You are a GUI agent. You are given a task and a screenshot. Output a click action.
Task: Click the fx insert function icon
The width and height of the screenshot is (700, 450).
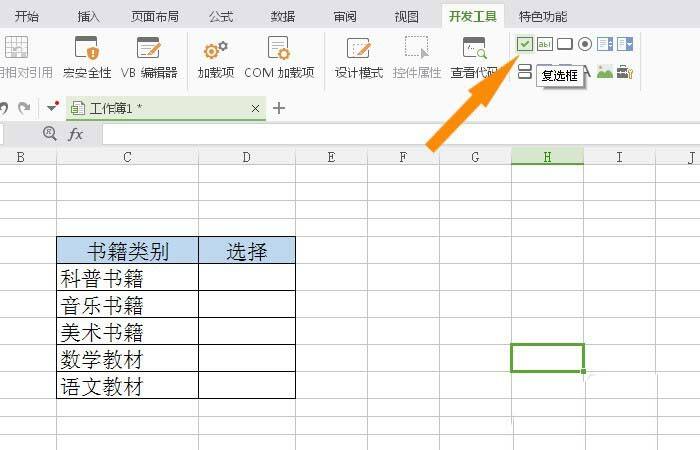coord(75,134)
